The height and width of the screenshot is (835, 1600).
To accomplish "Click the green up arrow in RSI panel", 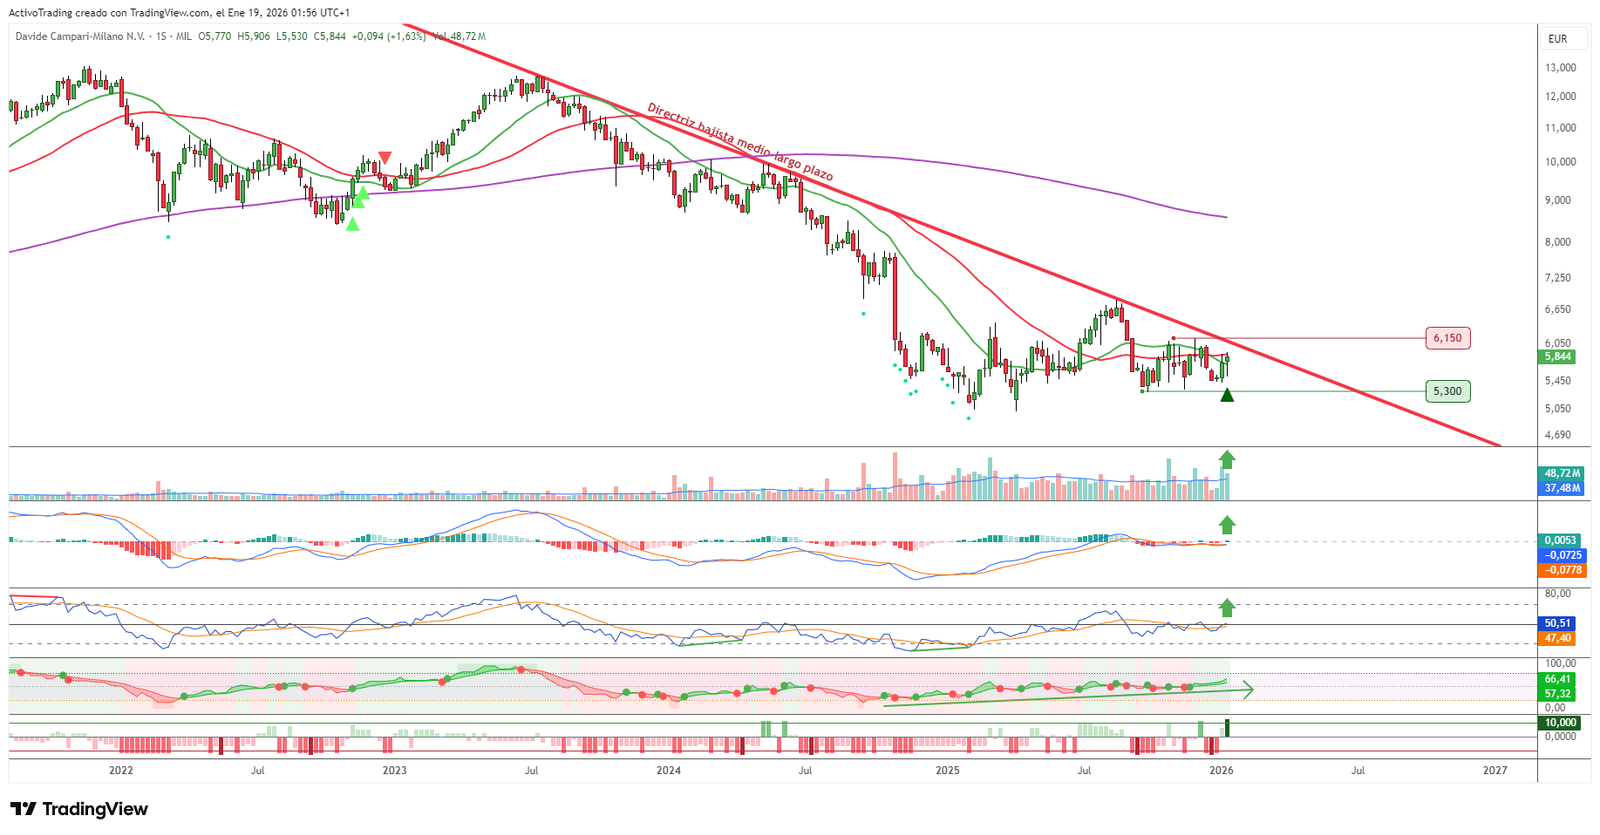I will coord(1227,607).
